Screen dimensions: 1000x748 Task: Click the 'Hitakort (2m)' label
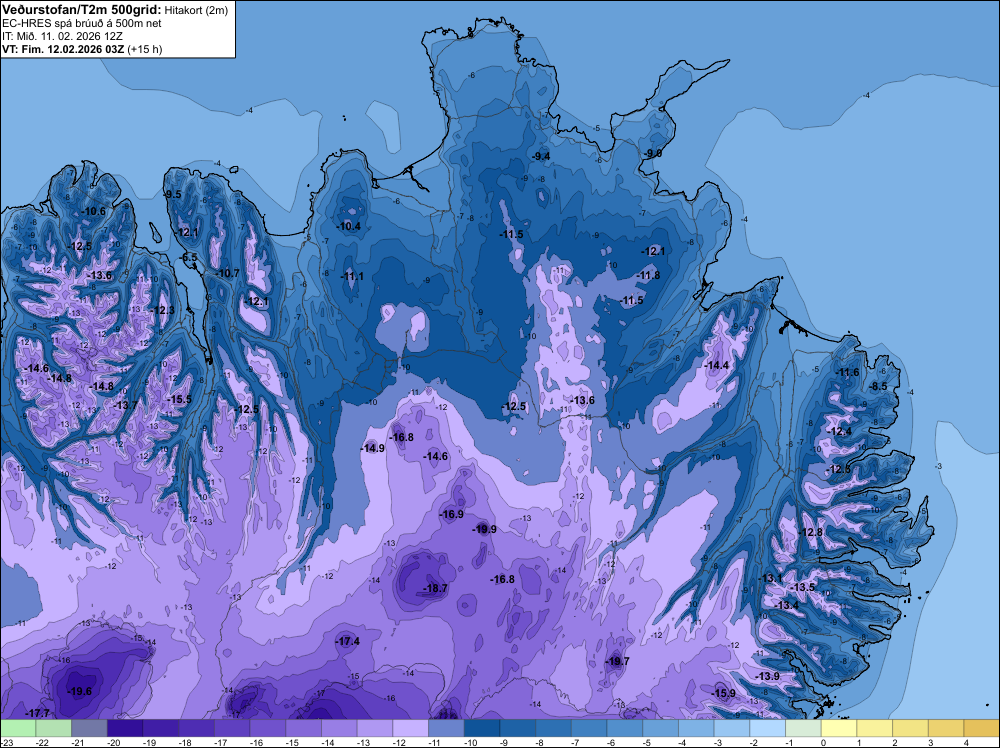195,10
